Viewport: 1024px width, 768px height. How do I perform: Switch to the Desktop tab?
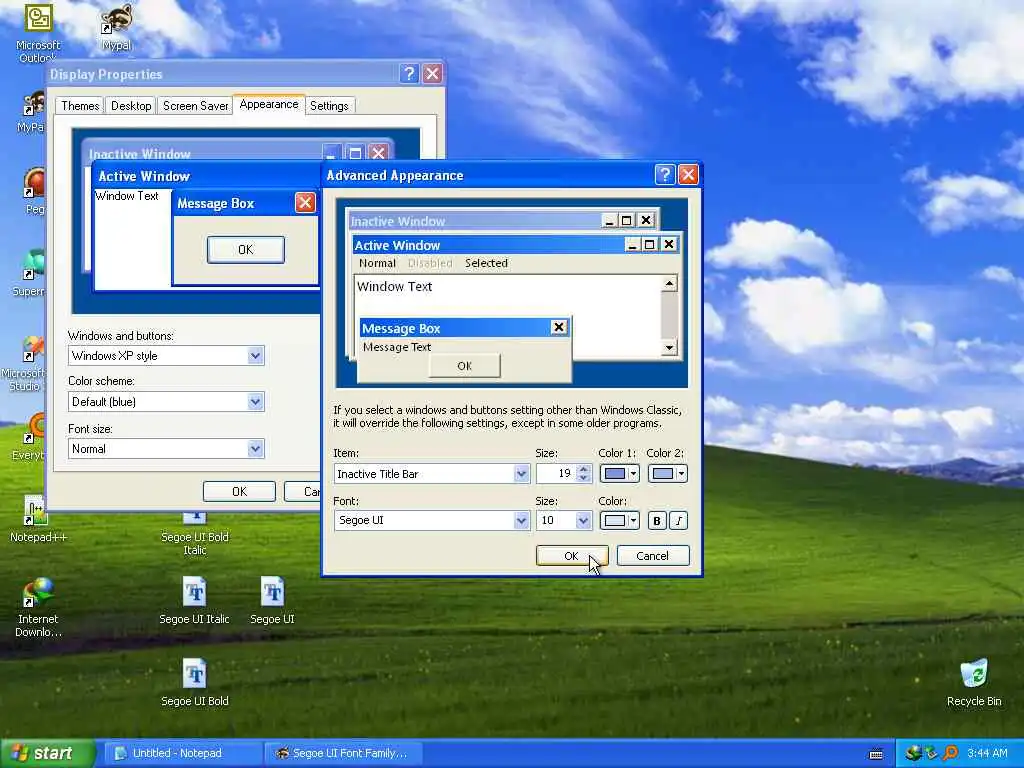(x=131, y=106)
